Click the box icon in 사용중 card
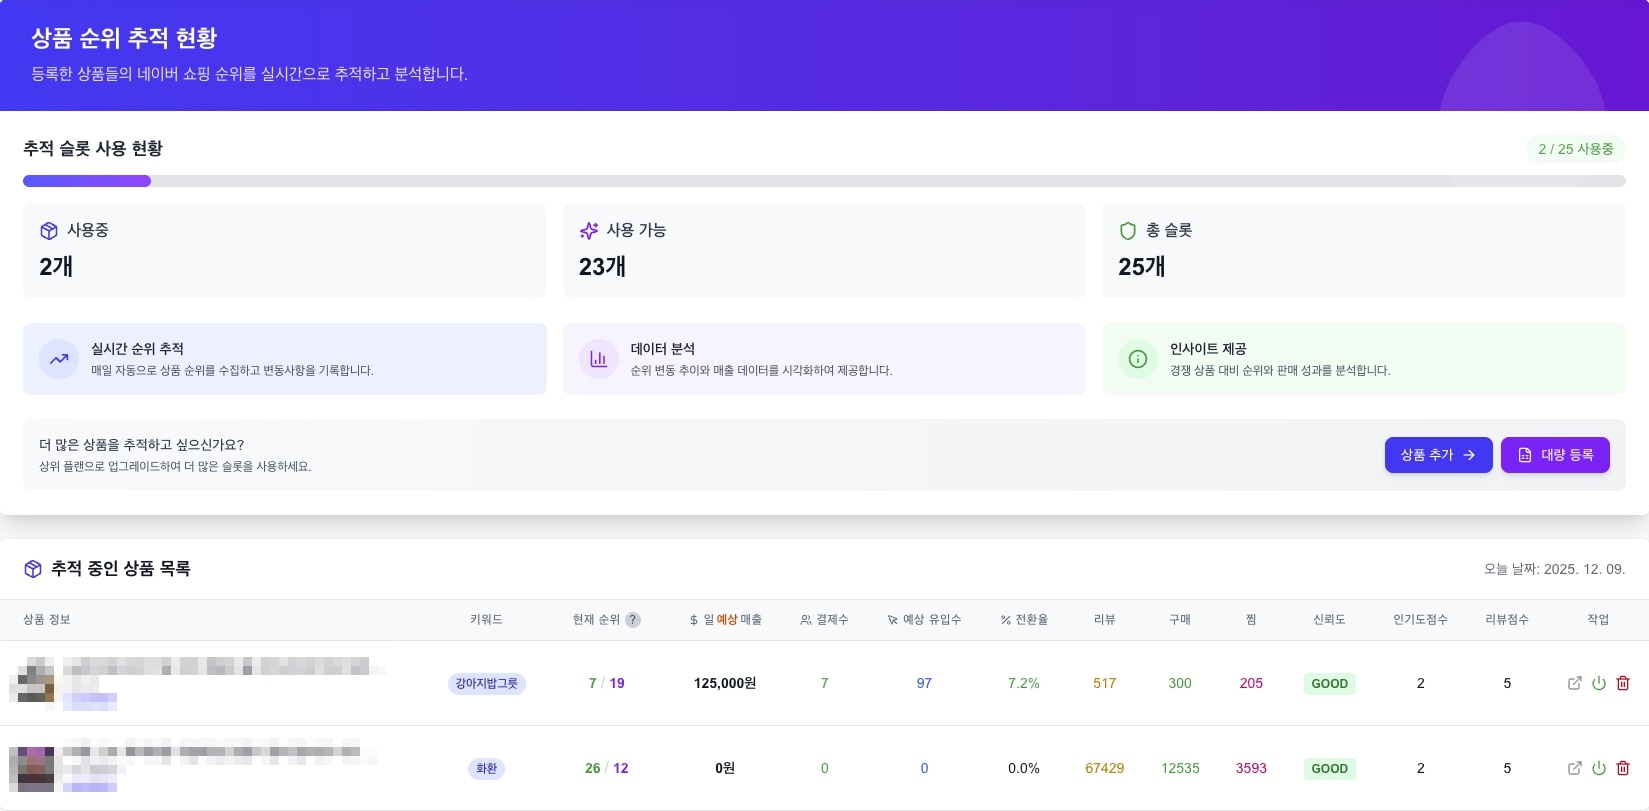 (48, 231)
